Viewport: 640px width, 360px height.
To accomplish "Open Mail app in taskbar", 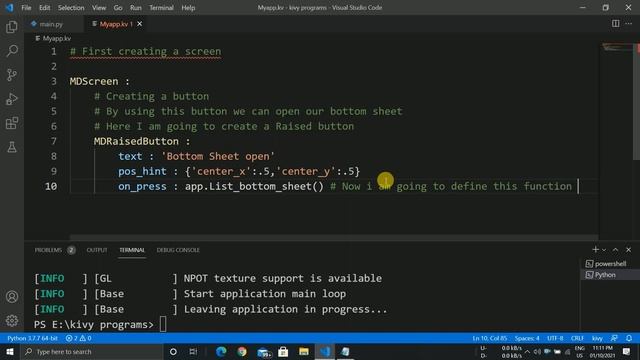I will click(264, 352).
